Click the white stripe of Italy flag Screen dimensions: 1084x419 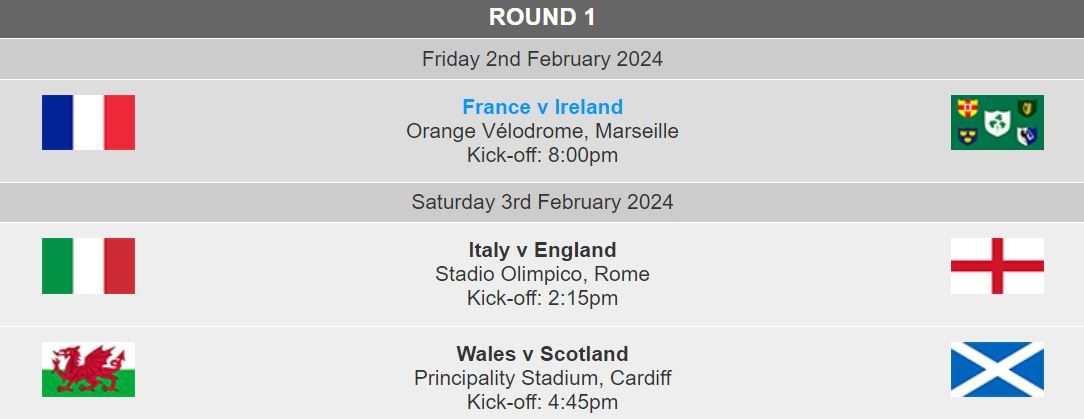point(88,266)
